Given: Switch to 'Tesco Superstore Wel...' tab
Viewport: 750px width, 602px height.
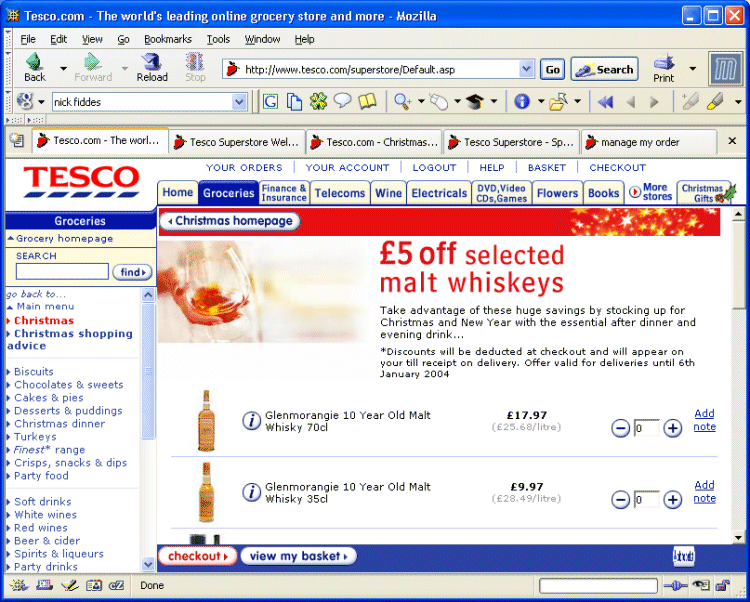Looking at the screenshot, I should [237, 142].
